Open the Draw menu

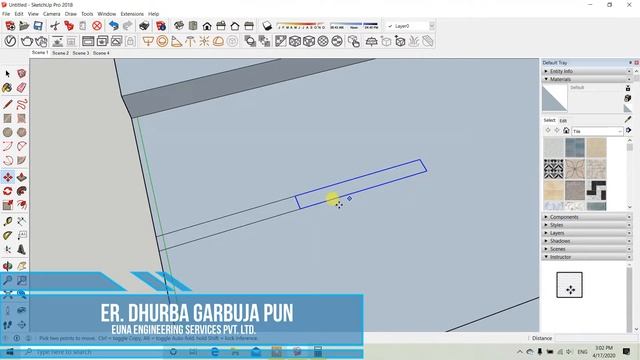point(71,14)
